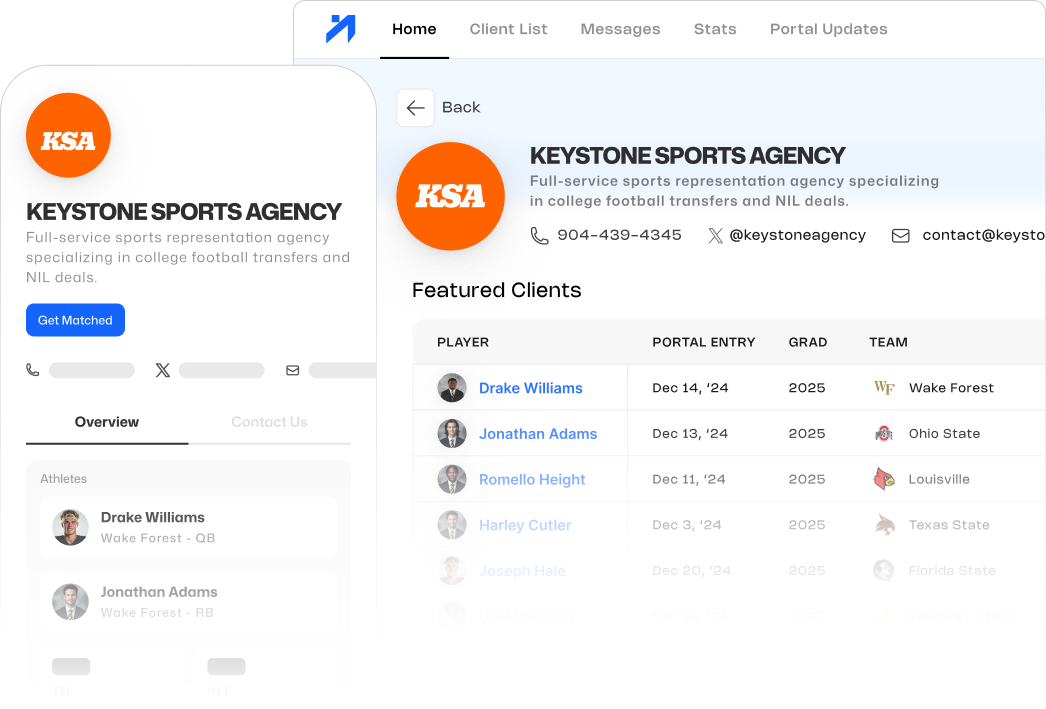This screenshot has width=1046, height=709.
Task: Click the envelope icon beside contact email
Action: click(x=900, y=236)
